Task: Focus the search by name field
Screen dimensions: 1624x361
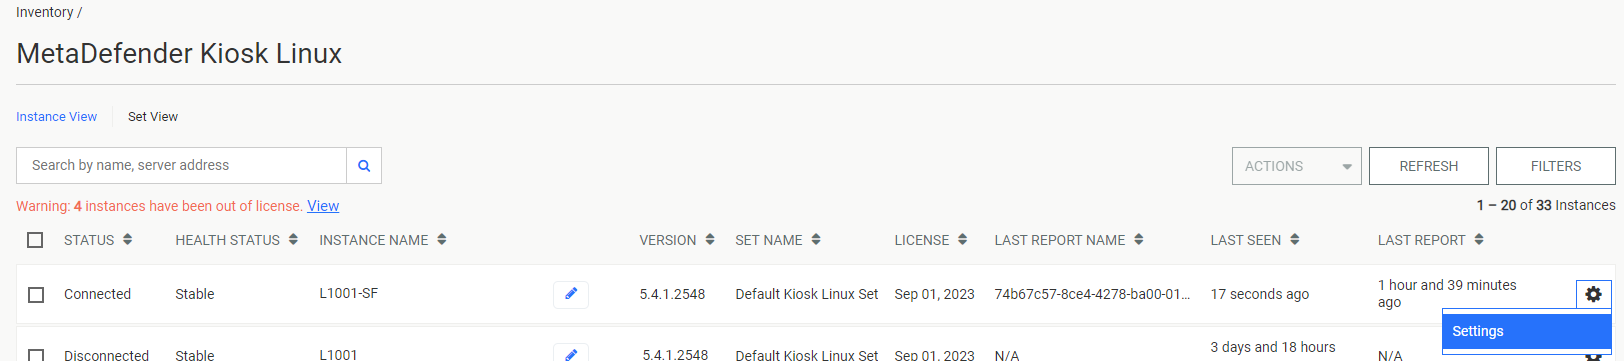Action: coord(182,166)
